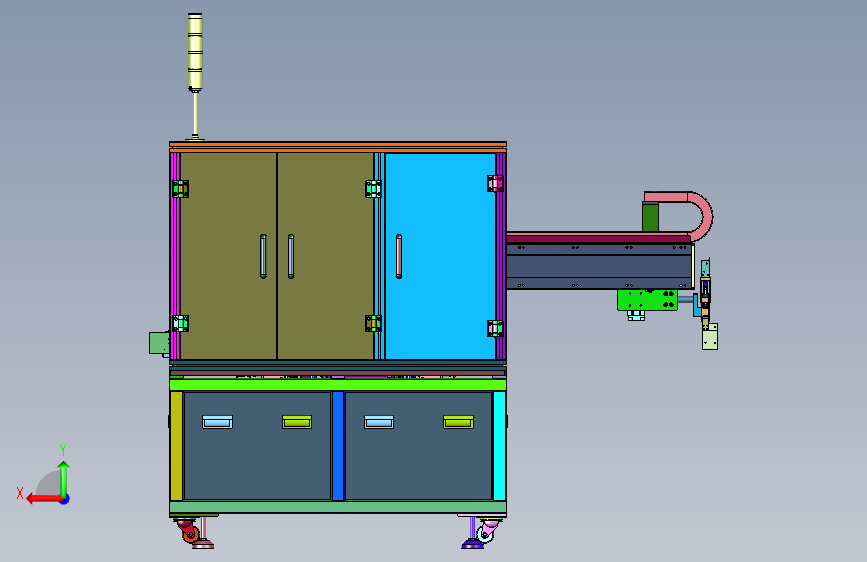The width and height of the screenshot is (867, 562).
Task: Select the small cyan block below green slider plate
Action: pos(636,315)
